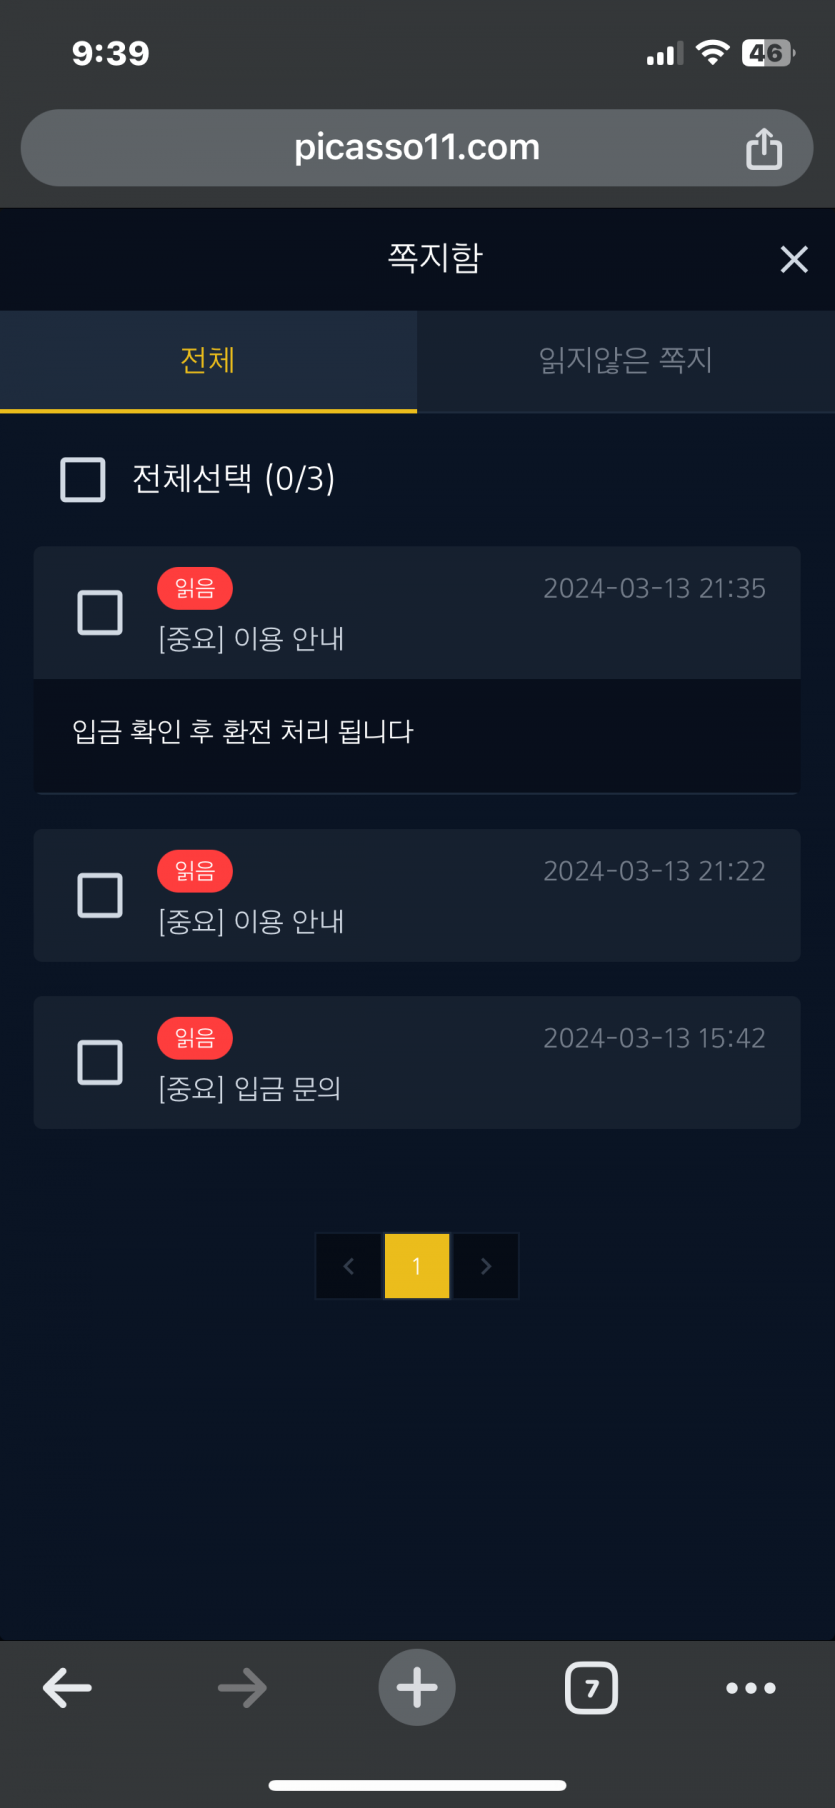The height and width of the screenshot is (1808, 835).
Task: Switch to the 전체 tab
Action: pyautogui.click(x=208, y=360)
